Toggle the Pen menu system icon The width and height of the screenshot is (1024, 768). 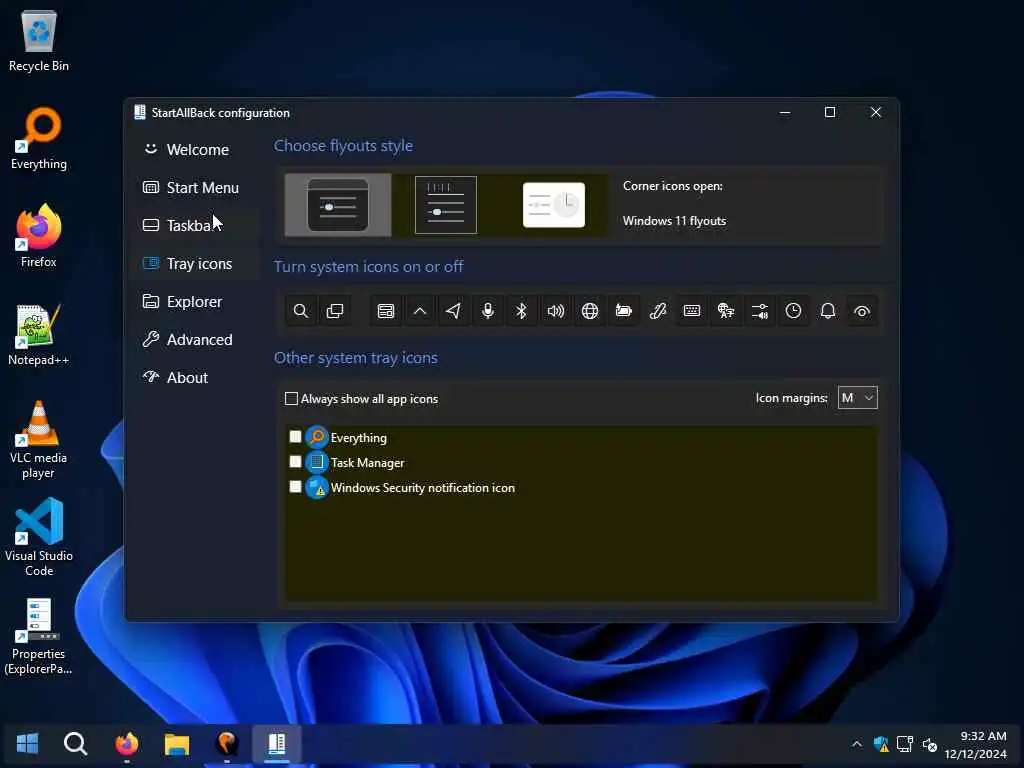(x=658, y=311)
